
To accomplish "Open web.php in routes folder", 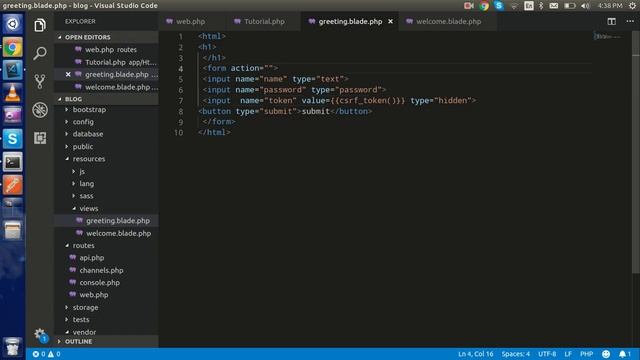I will pyautogui.click(x=106, y=295).
